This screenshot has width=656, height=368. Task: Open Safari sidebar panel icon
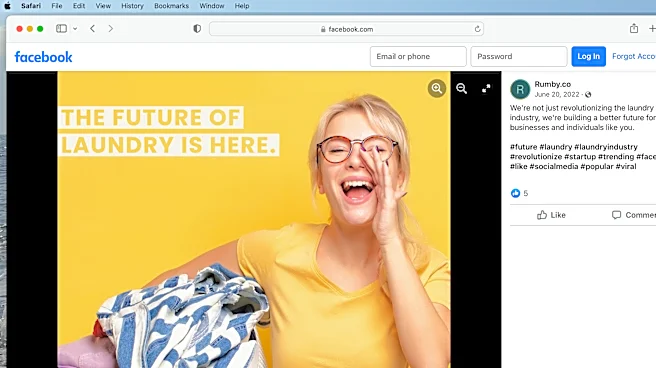point(61,28)
